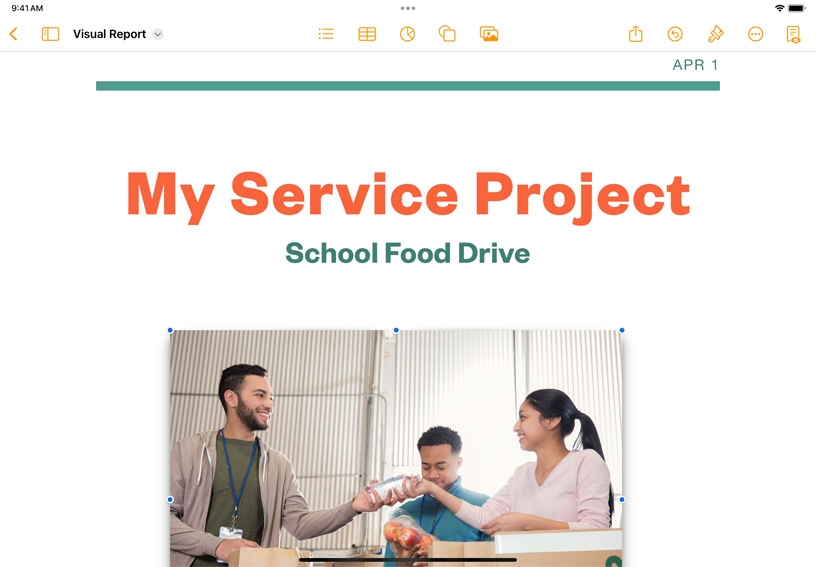The image size is (816, 567).
Task: Undo the last action
Action: [675, 34]
